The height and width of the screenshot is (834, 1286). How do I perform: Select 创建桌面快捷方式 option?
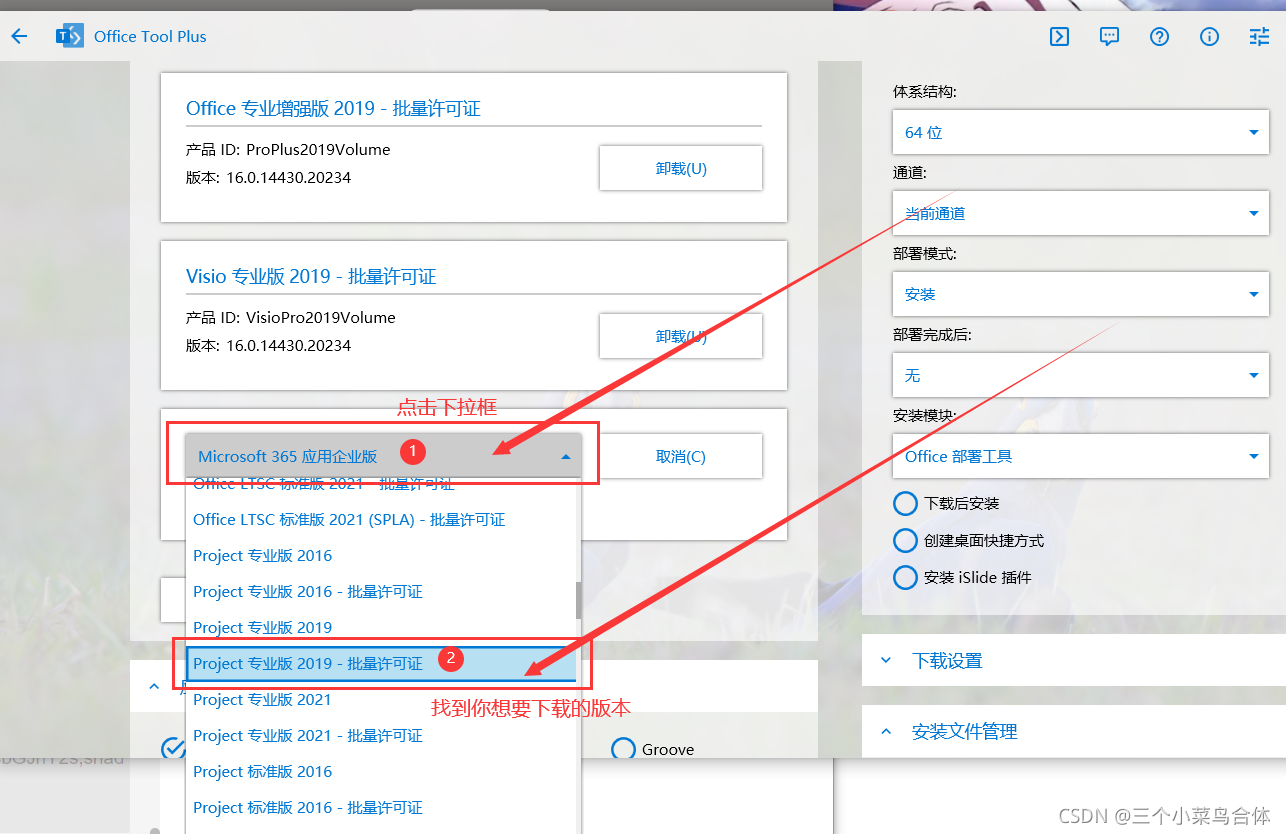coord(905,540)
